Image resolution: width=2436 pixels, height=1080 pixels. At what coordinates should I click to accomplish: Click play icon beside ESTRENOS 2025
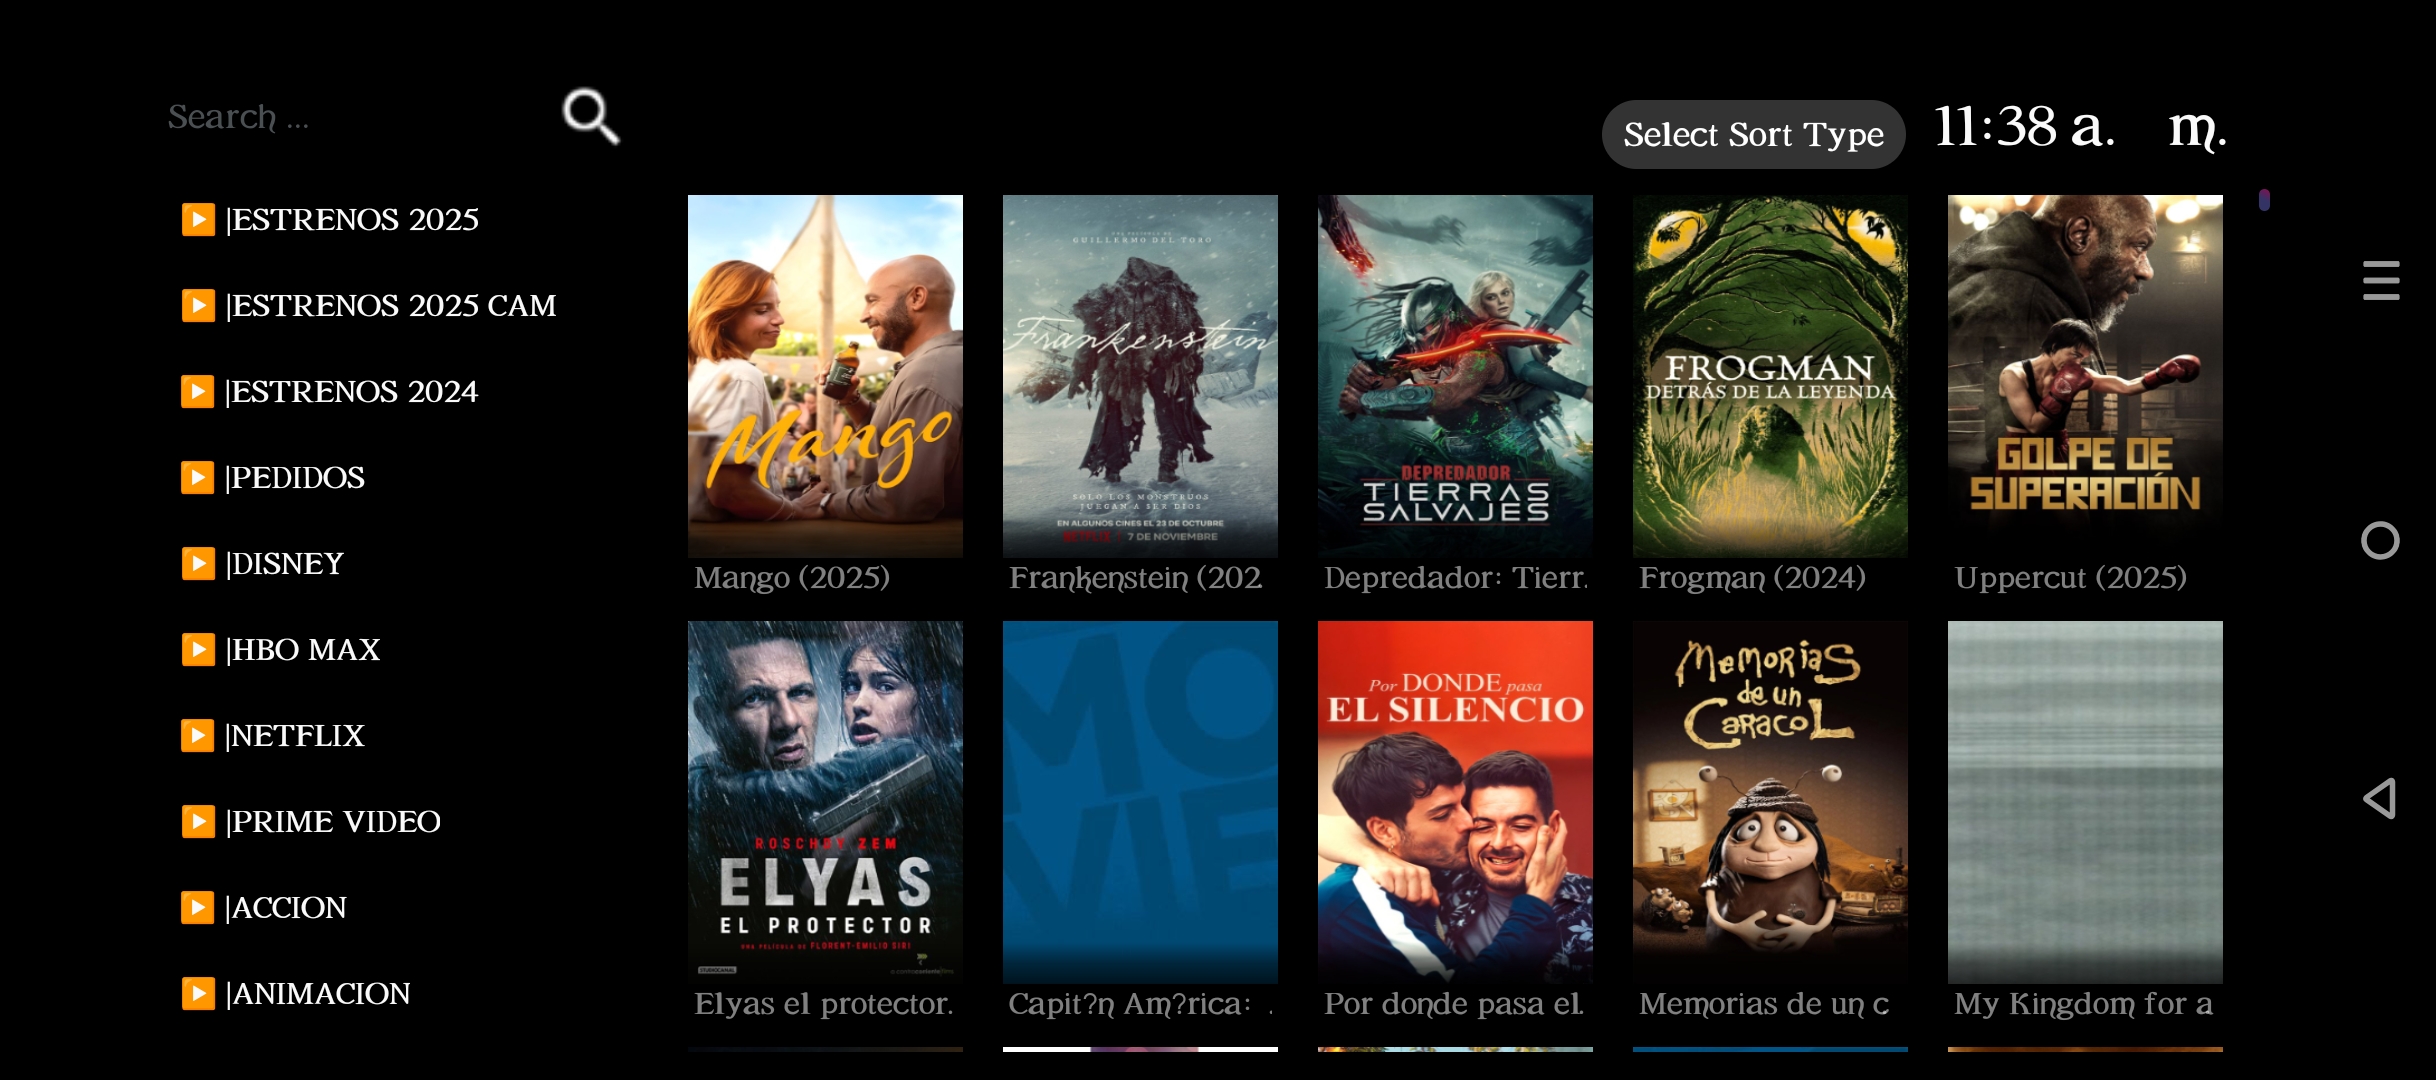coord(198,219)
